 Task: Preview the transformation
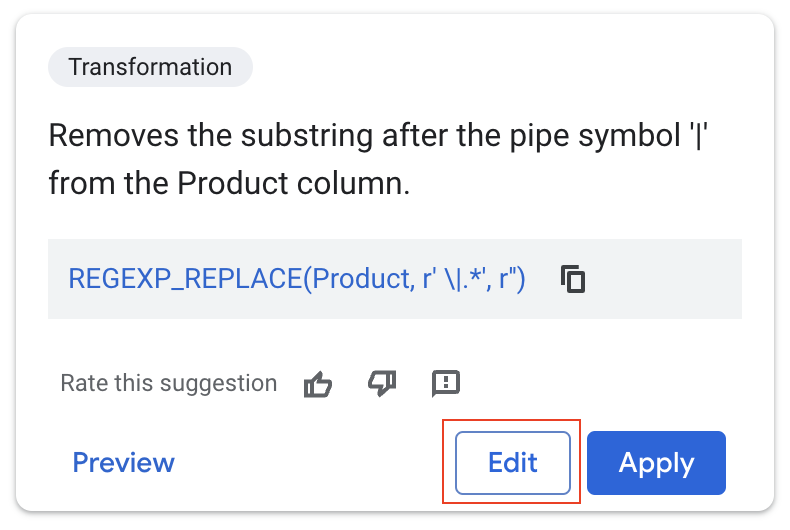123,463
